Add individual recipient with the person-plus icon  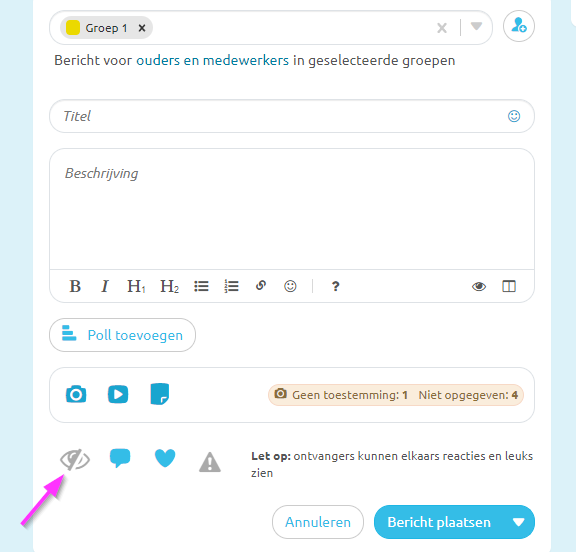tap(519, 26)
